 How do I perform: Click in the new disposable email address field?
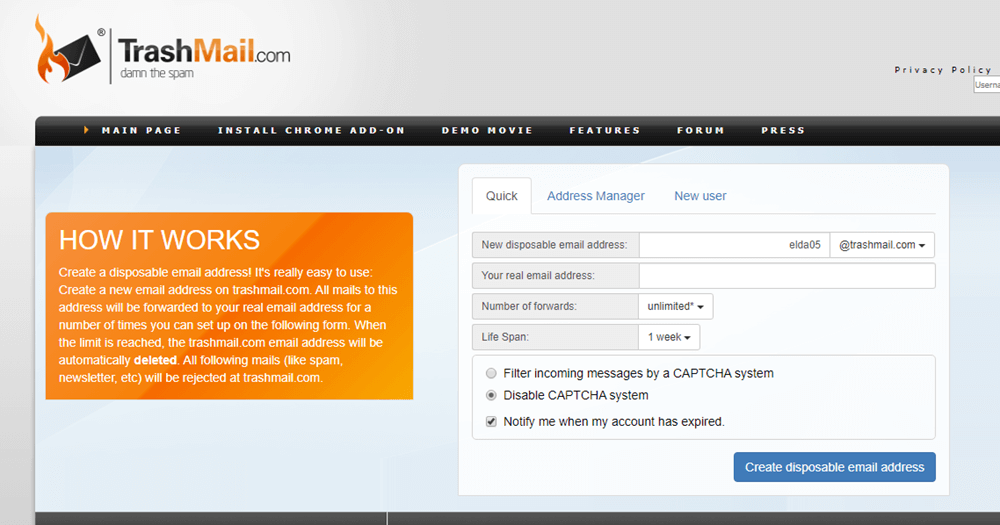pos(734,245)
